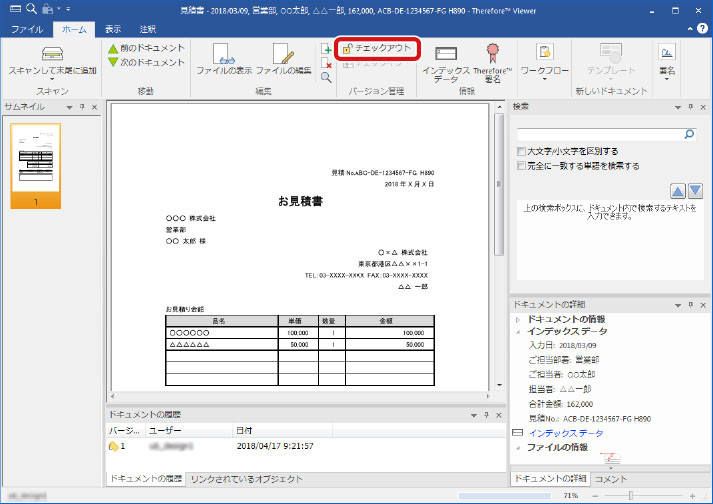Open the ファイル menu tab

(x=27, y=30)
